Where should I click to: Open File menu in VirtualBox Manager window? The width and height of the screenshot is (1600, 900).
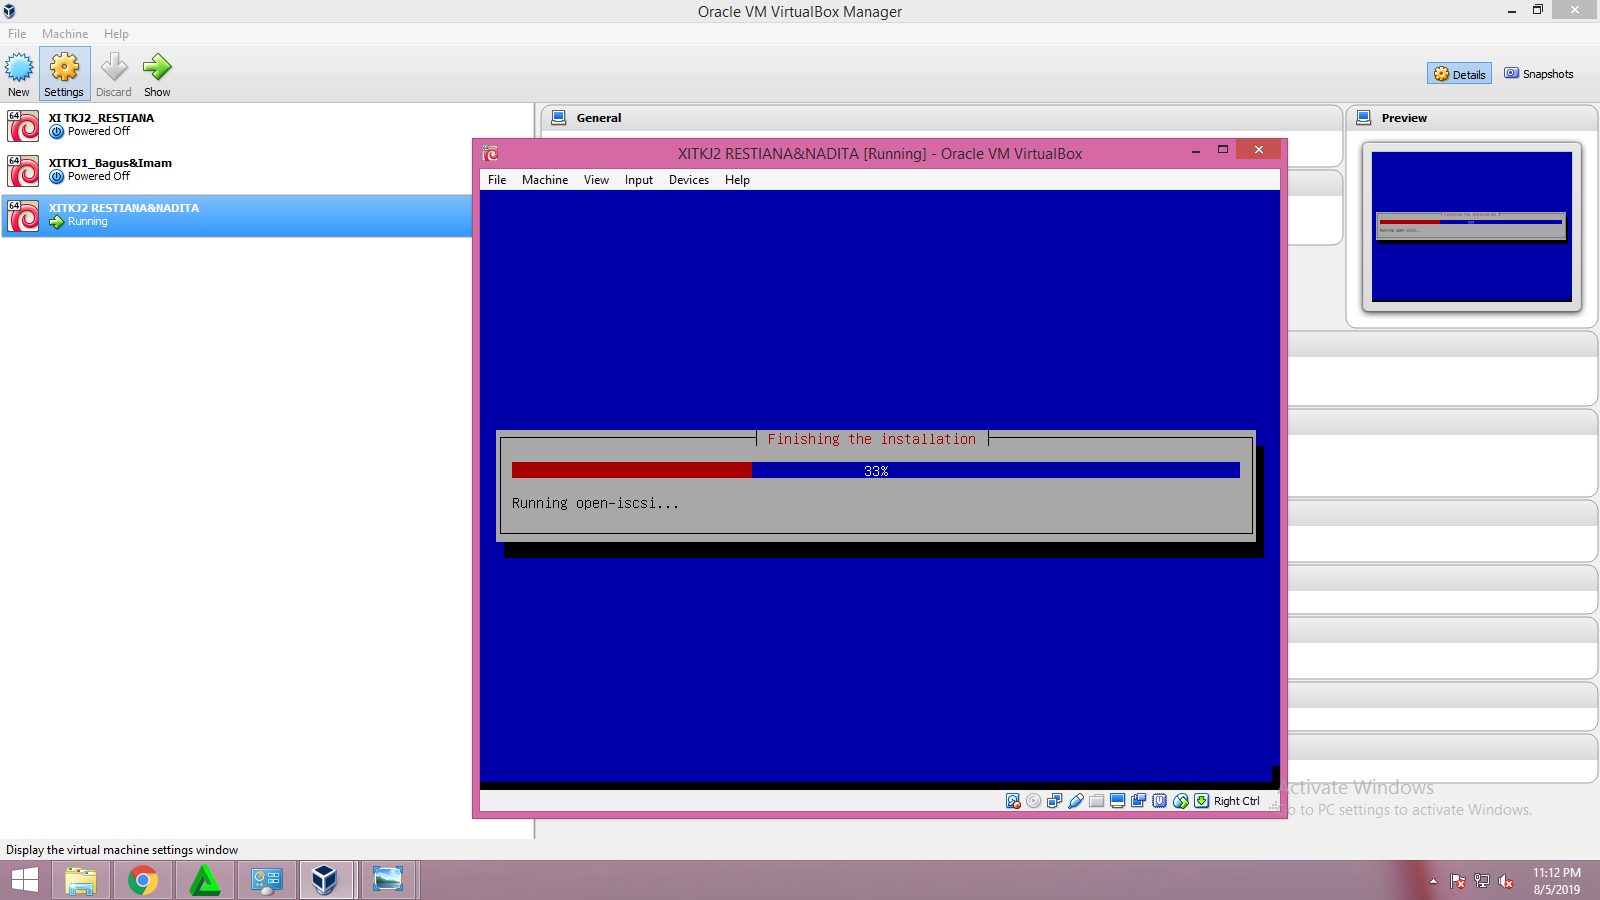click(x=17, y=34)
